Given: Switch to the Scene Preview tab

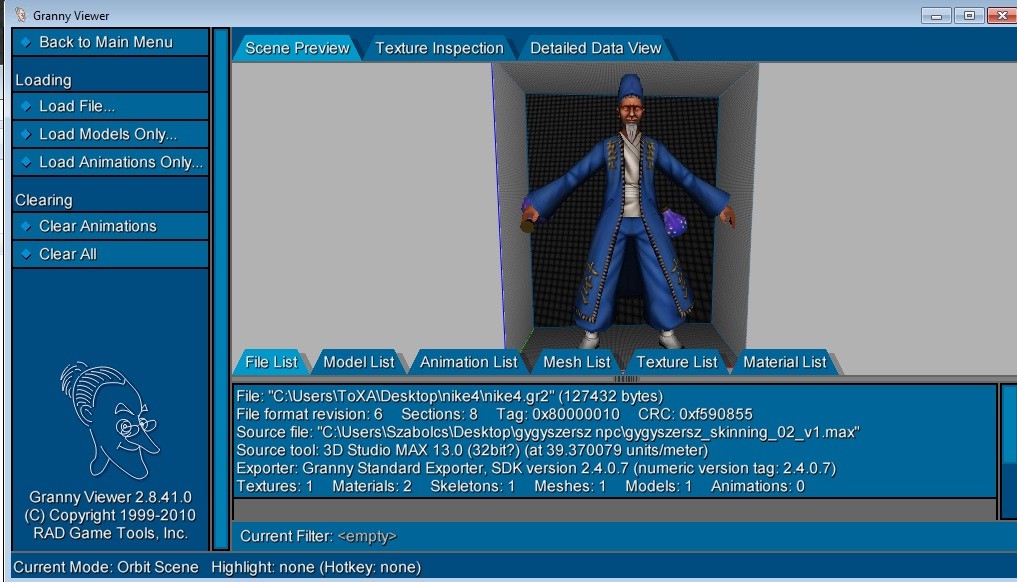Looking at the screenshot, I should [297, 48].
